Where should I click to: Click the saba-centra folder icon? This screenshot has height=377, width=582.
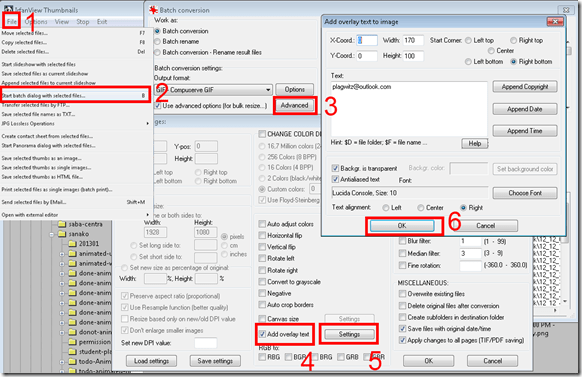[x=62, y=224]
